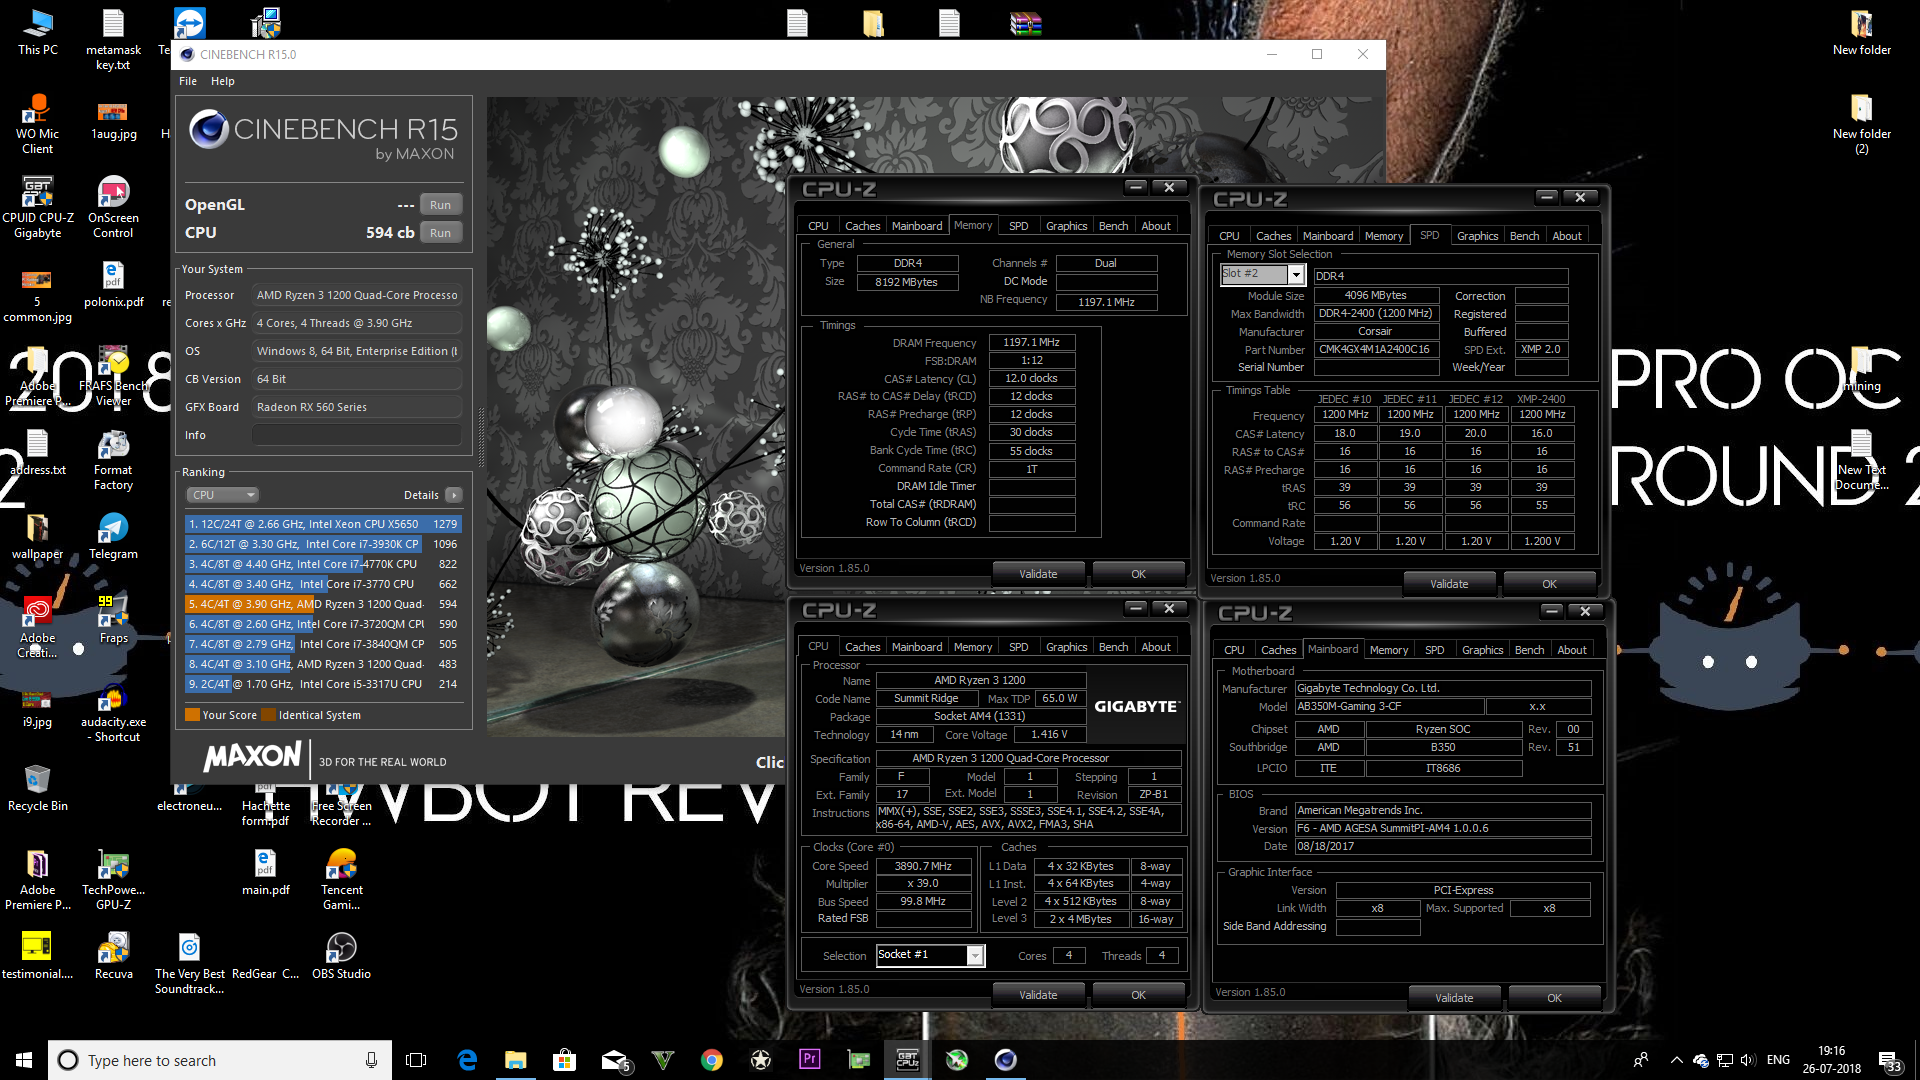Open main.pdf on the desktop
This screenshot has height=1080, width=1920.
click(265, 873)
